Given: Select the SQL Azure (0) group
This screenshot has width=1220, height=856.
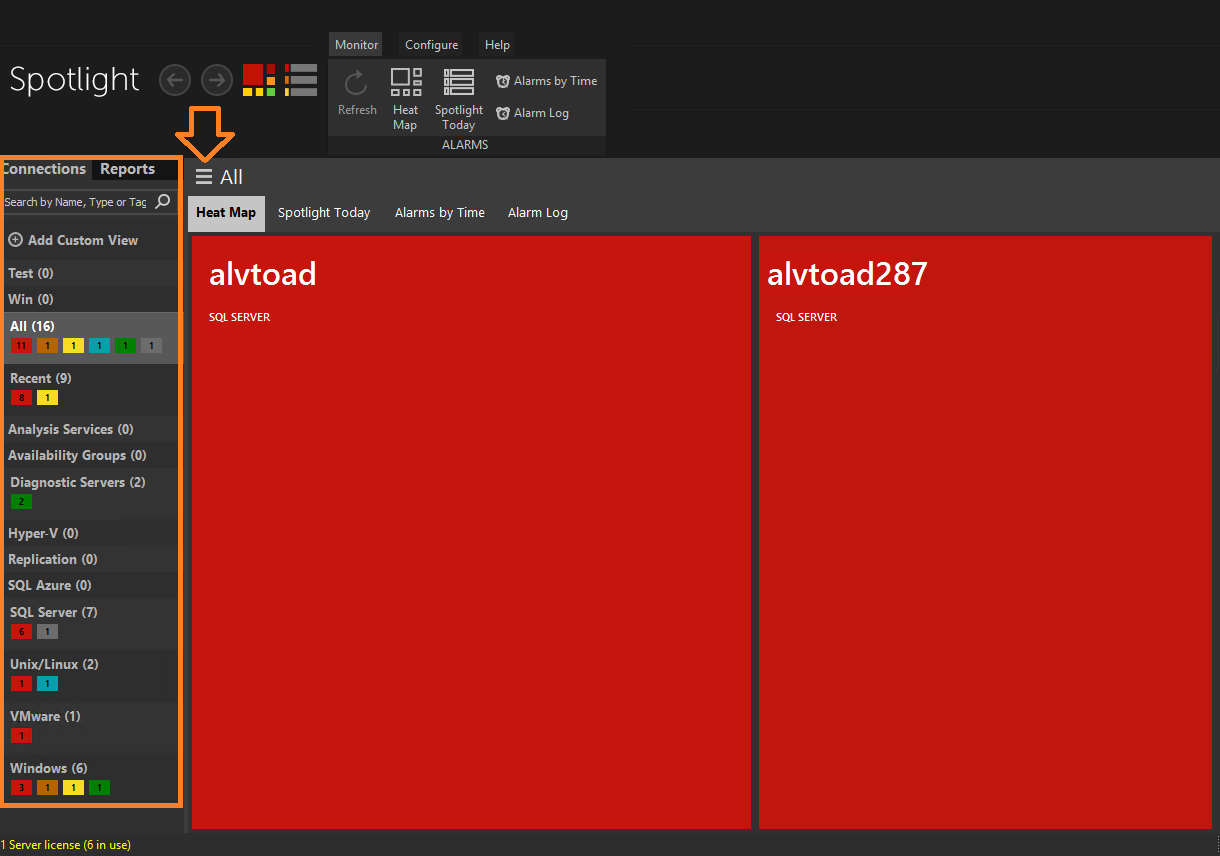Looking at the screenshot, I should (92, 585).
